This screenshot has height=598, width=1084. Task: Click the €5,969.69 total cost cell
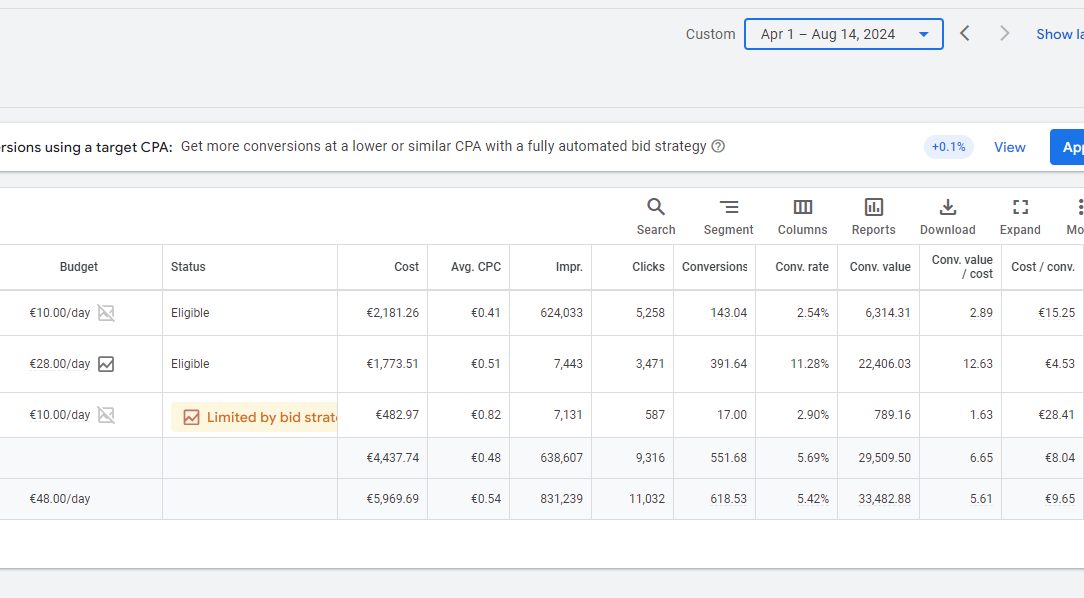pyautogui.click(x=393, y=498)
